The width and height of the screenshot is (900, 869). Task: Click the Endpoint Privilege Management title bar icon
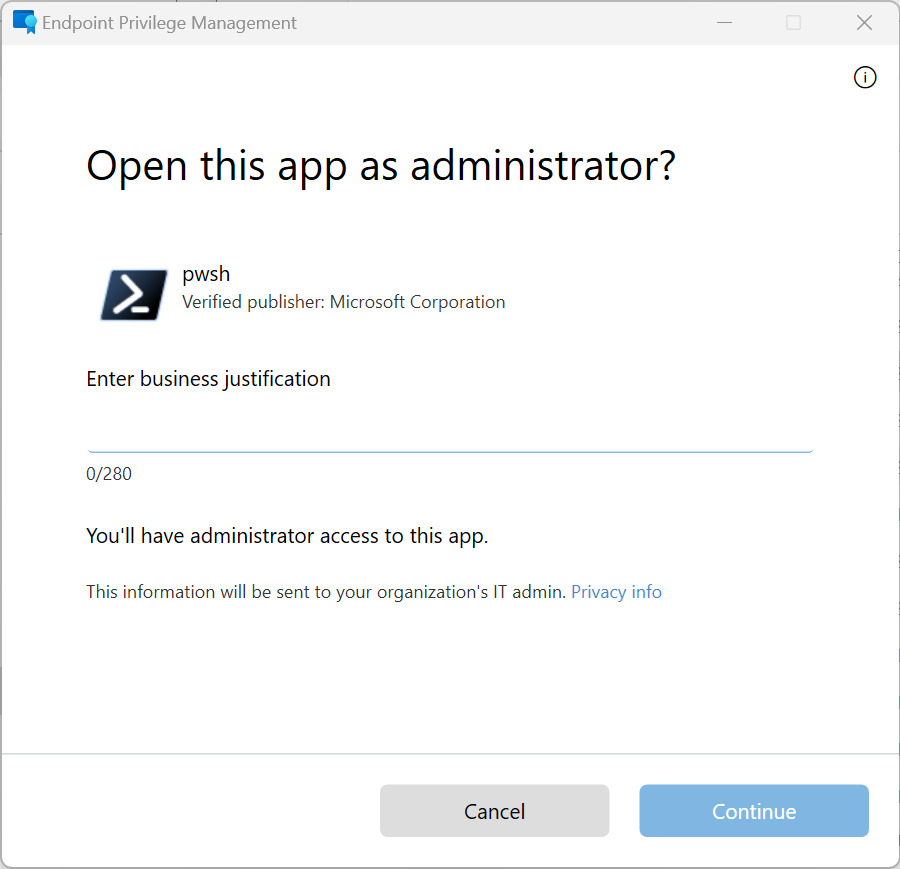(22, 22)
